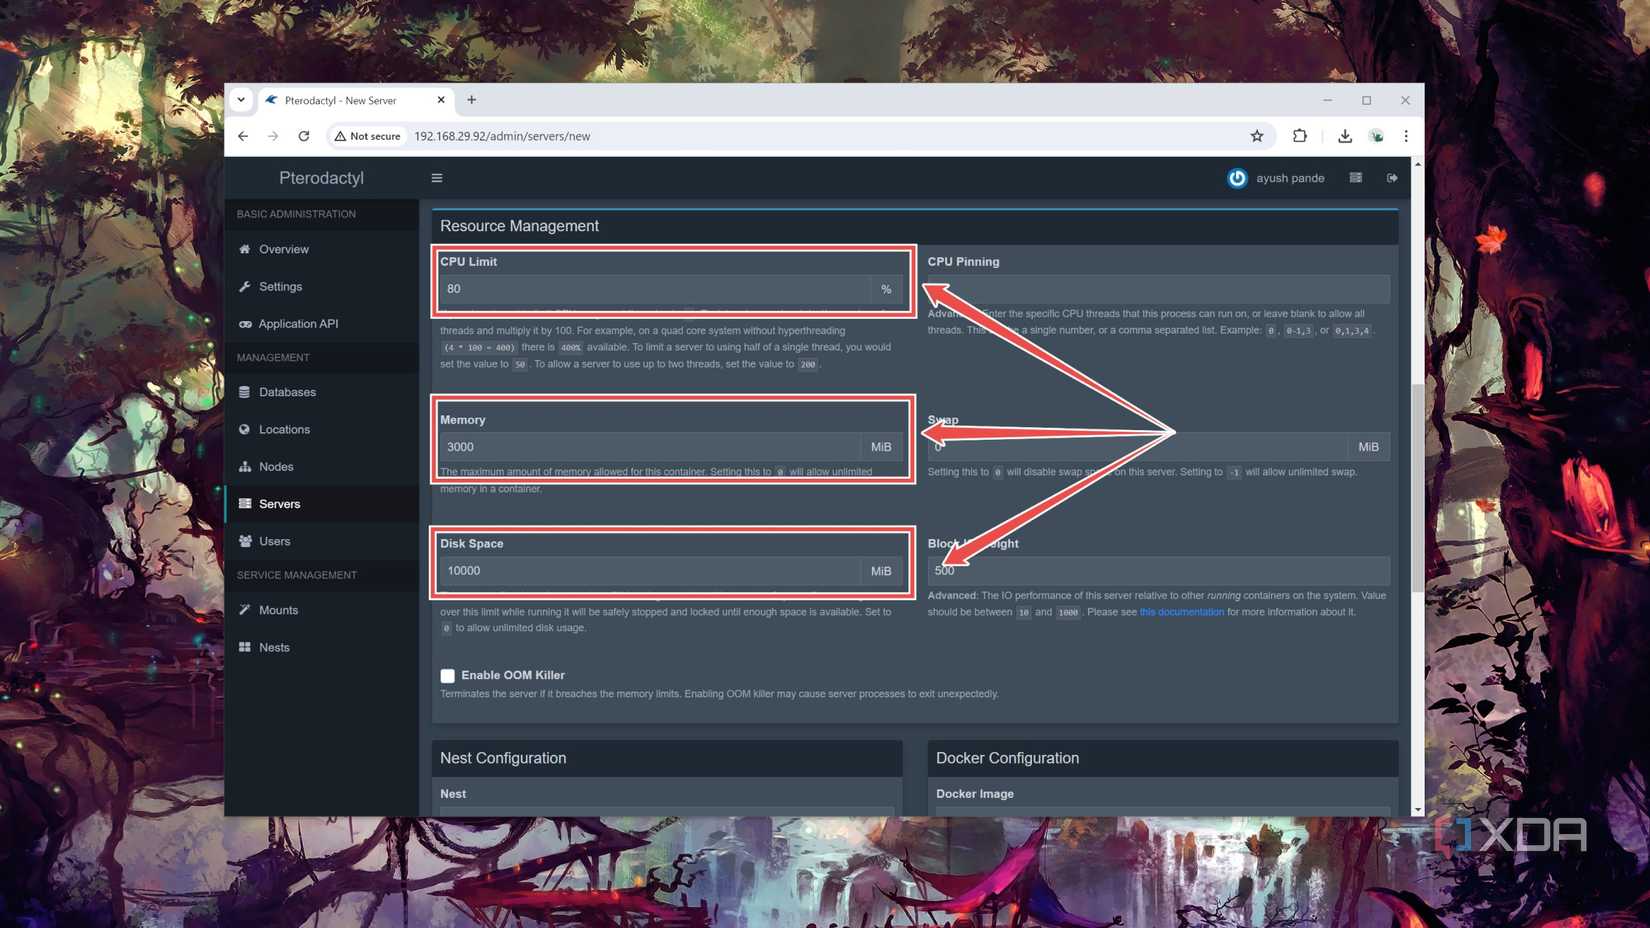Open the Mounts page under Service Management

pyautogui.click(x=277, y=610)
